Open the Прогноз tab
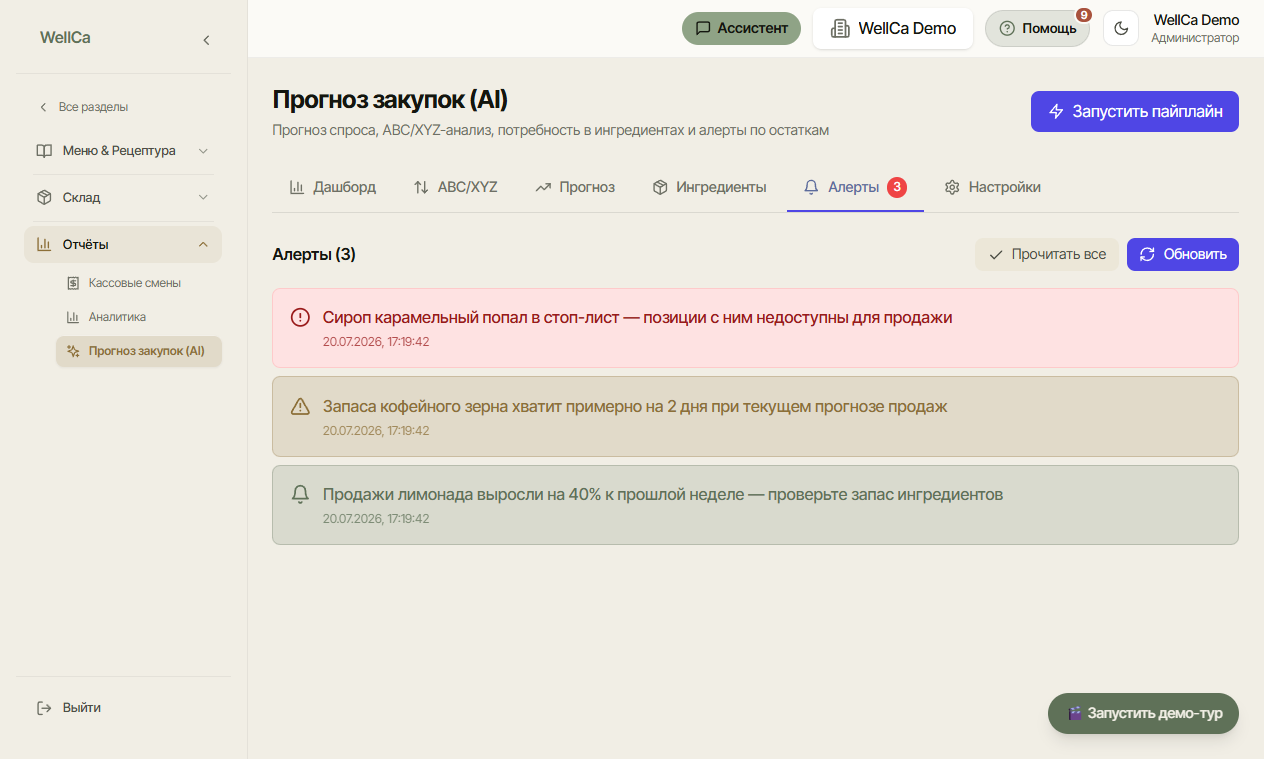Viewport: 1264px width, 759px height. click(x=575, y=187)
